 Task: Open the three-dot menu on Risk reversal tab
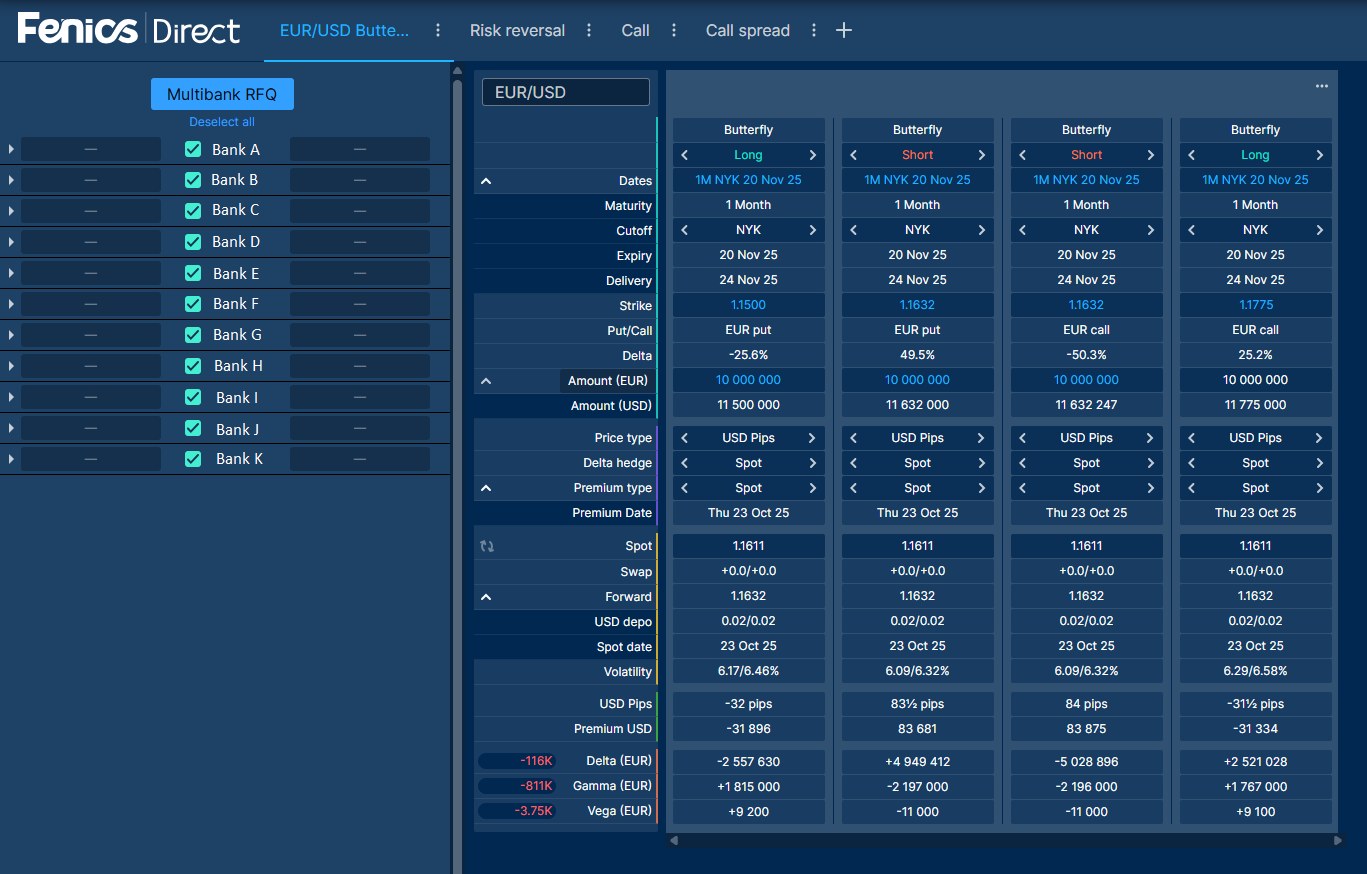click(589, 30)
